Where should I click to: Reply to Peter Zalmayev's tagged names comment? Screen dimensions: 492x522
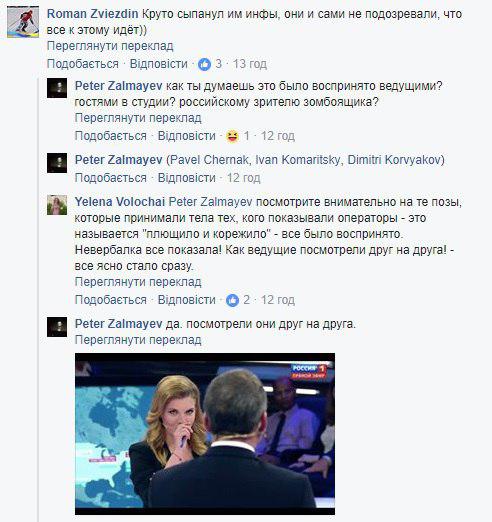tap(187, 178)
